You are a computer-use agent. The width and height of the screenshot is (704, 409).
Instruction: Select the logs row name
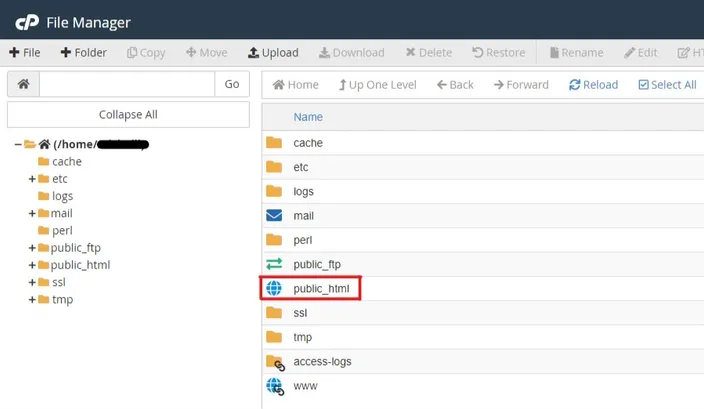click(304, 192)
